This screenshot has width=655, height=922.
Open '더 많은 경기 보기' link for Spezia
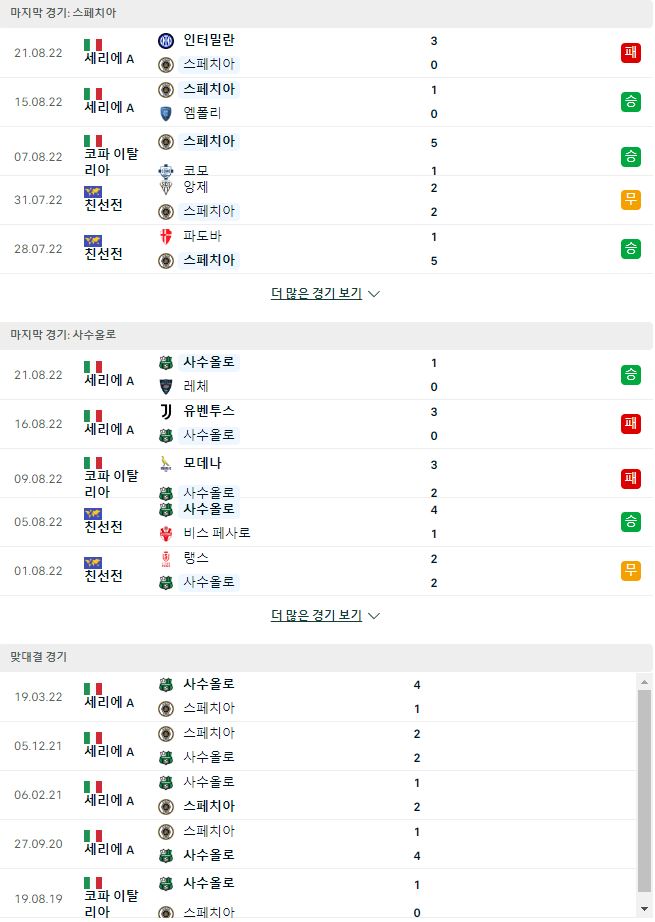click(316, 293)
